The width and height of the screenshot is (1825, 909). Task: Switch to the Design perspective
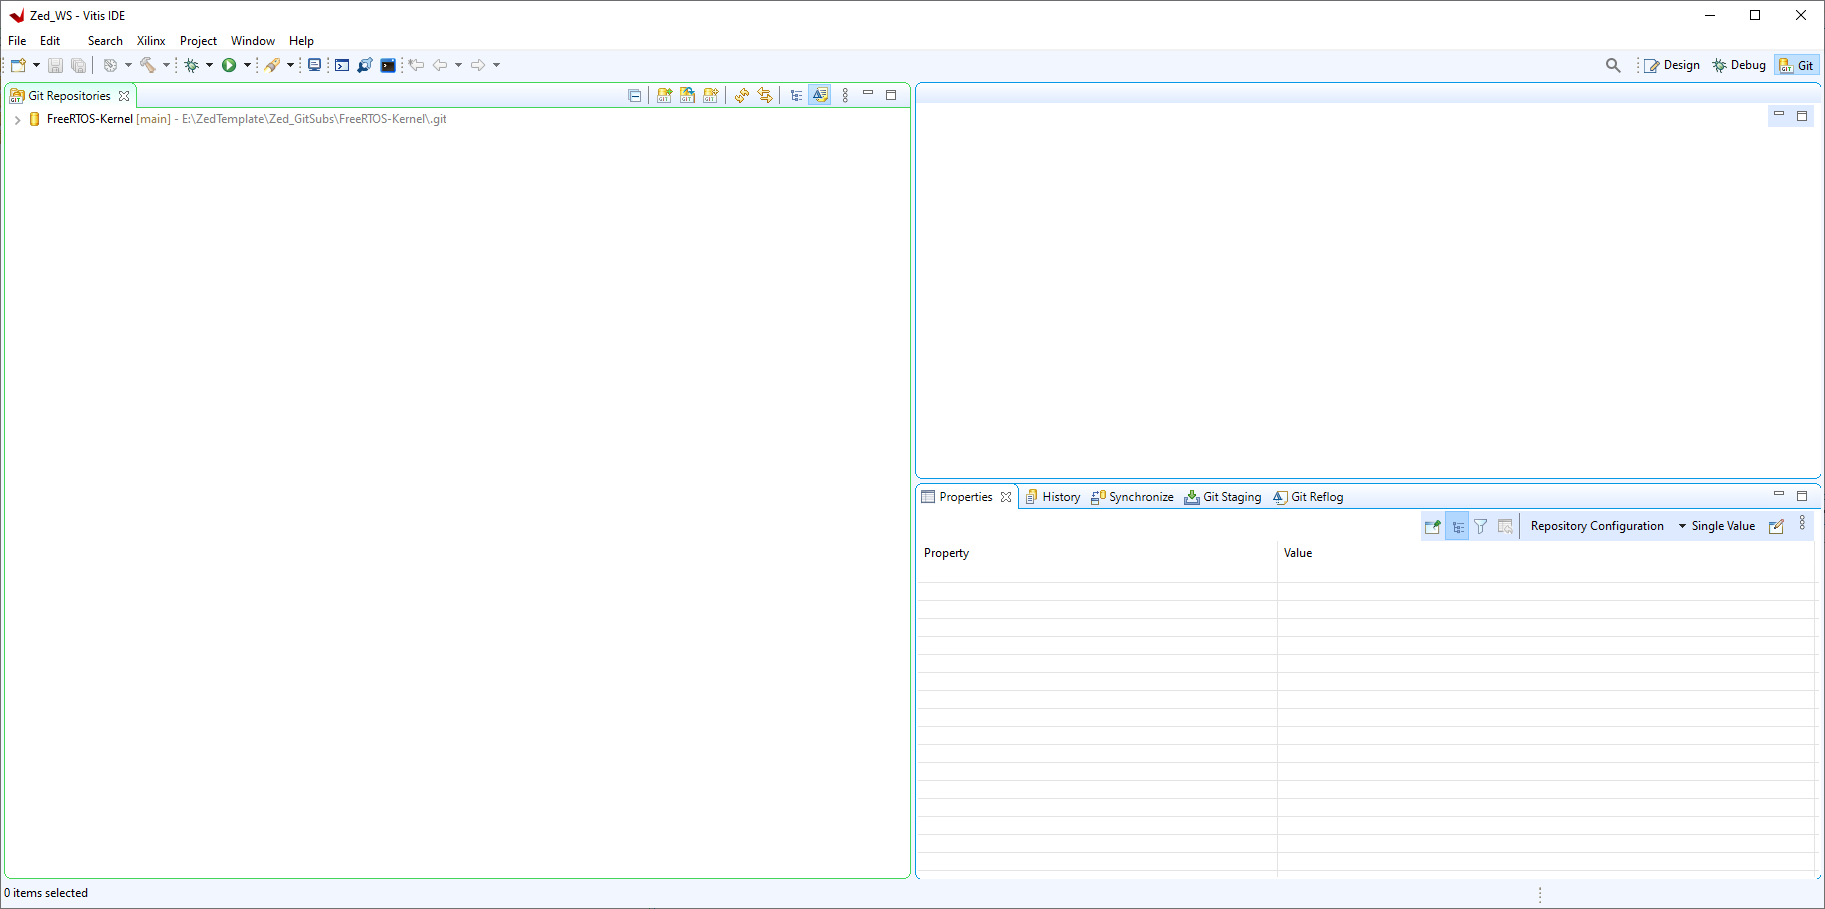point(1672,65)
